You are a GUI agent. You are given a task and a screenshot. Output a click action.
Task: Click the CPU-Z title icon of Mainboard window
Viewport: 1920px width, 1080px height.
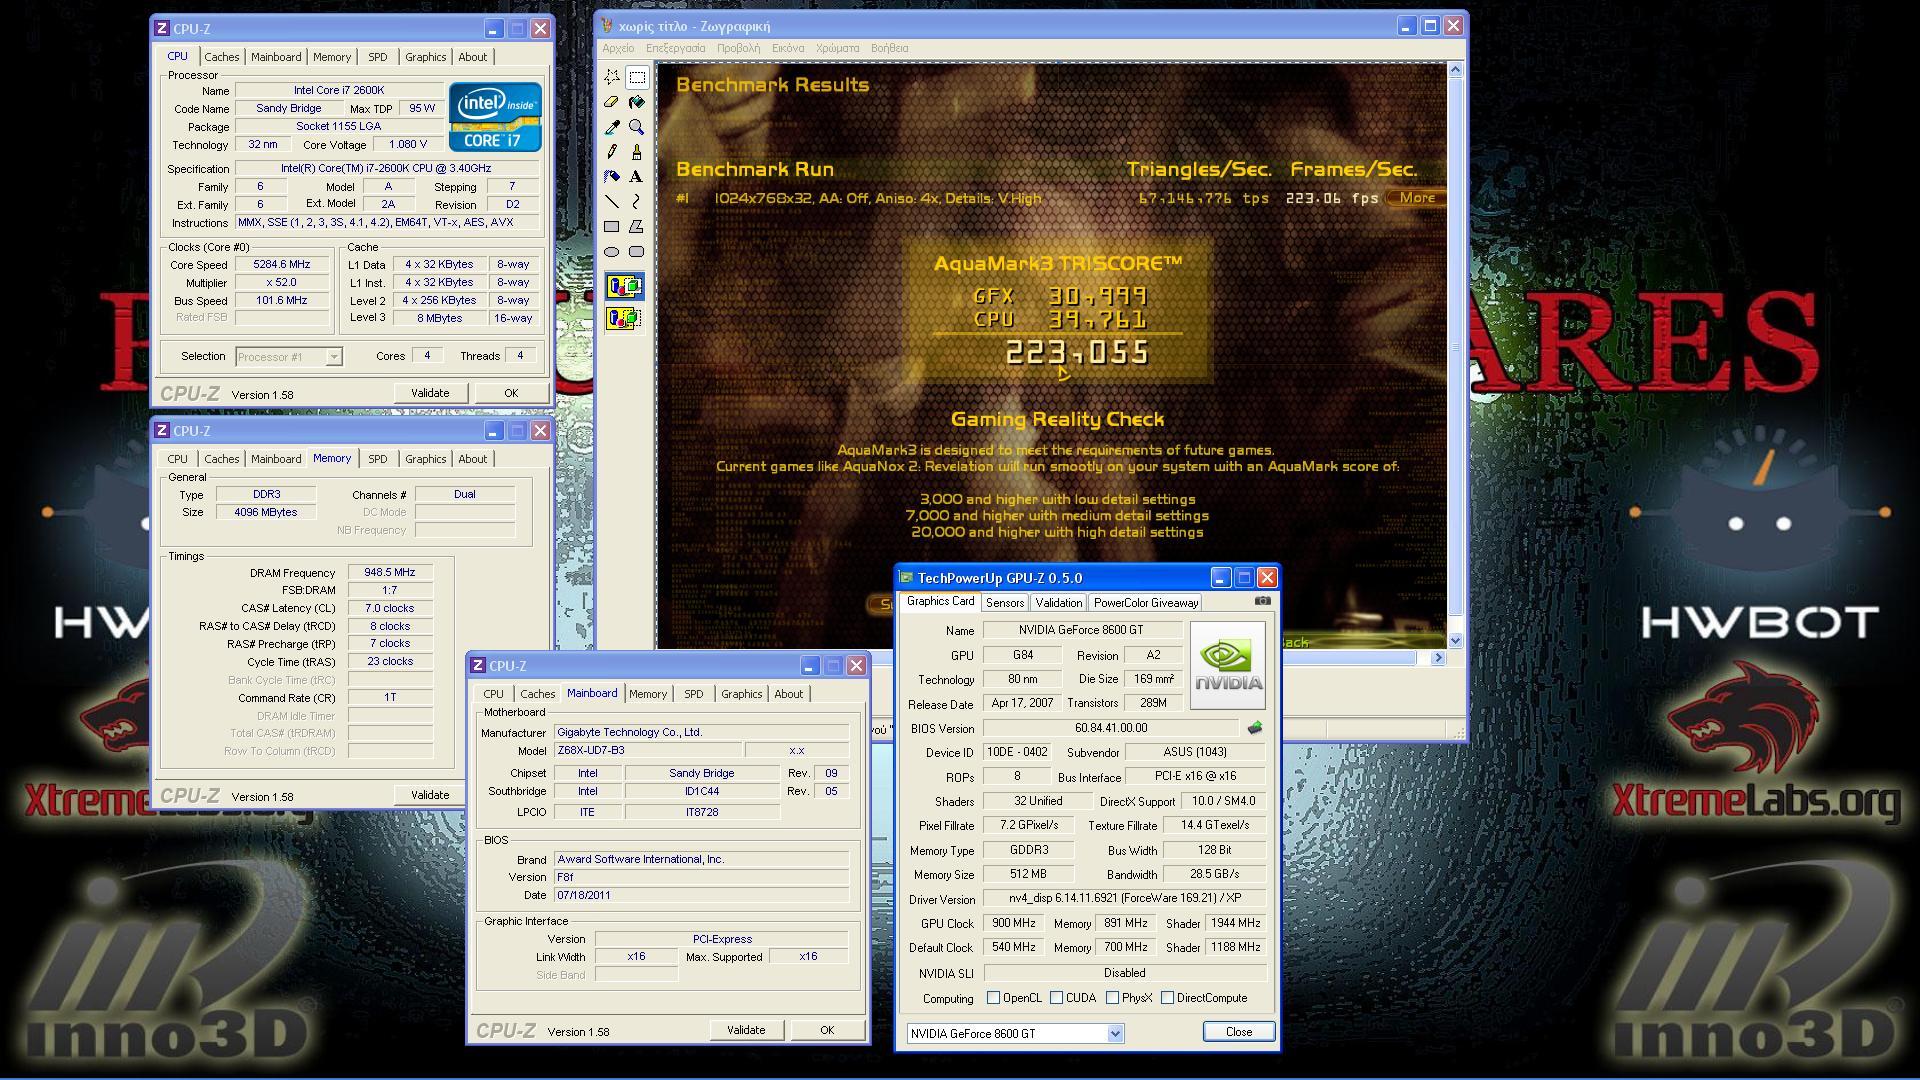tap(478, 666)
